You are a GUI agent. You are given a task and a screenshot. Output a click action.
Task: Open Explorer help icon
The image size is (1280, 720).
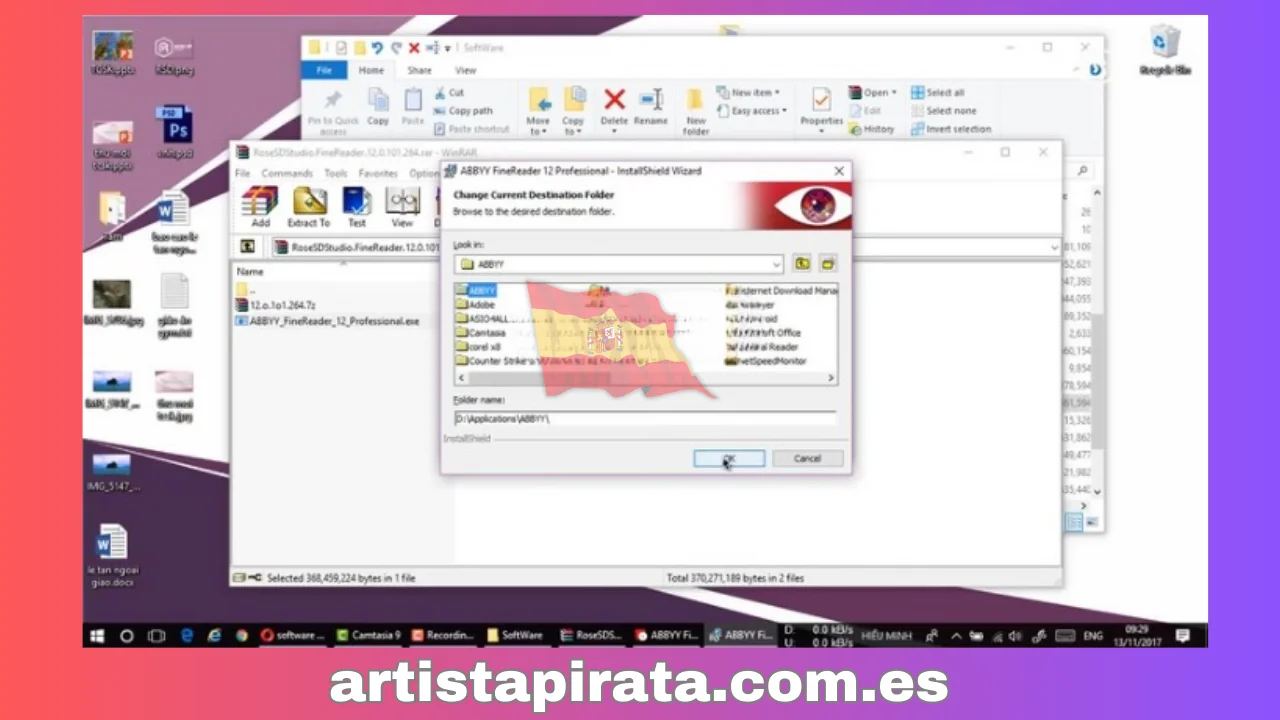[1095, 70]
